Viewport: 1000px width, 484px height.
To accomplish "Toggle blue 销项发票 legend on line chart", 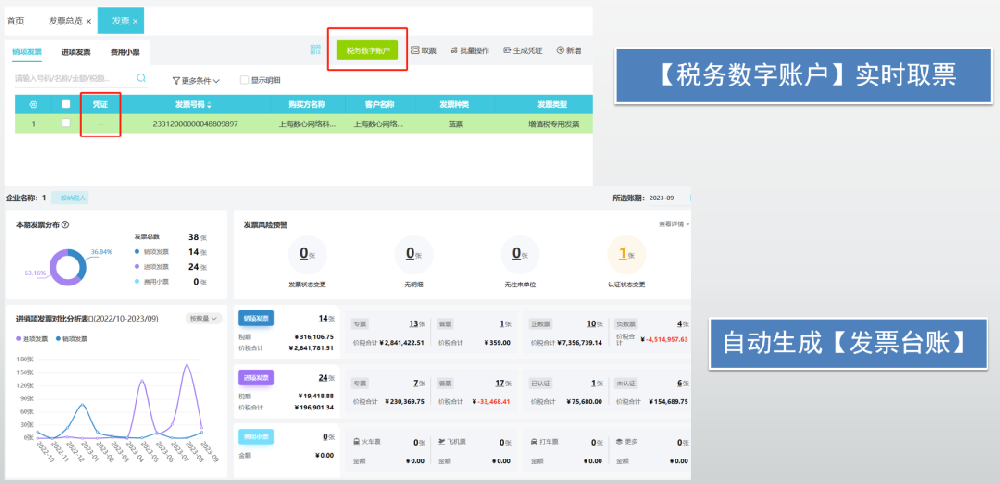I will [x=71, y=339].
